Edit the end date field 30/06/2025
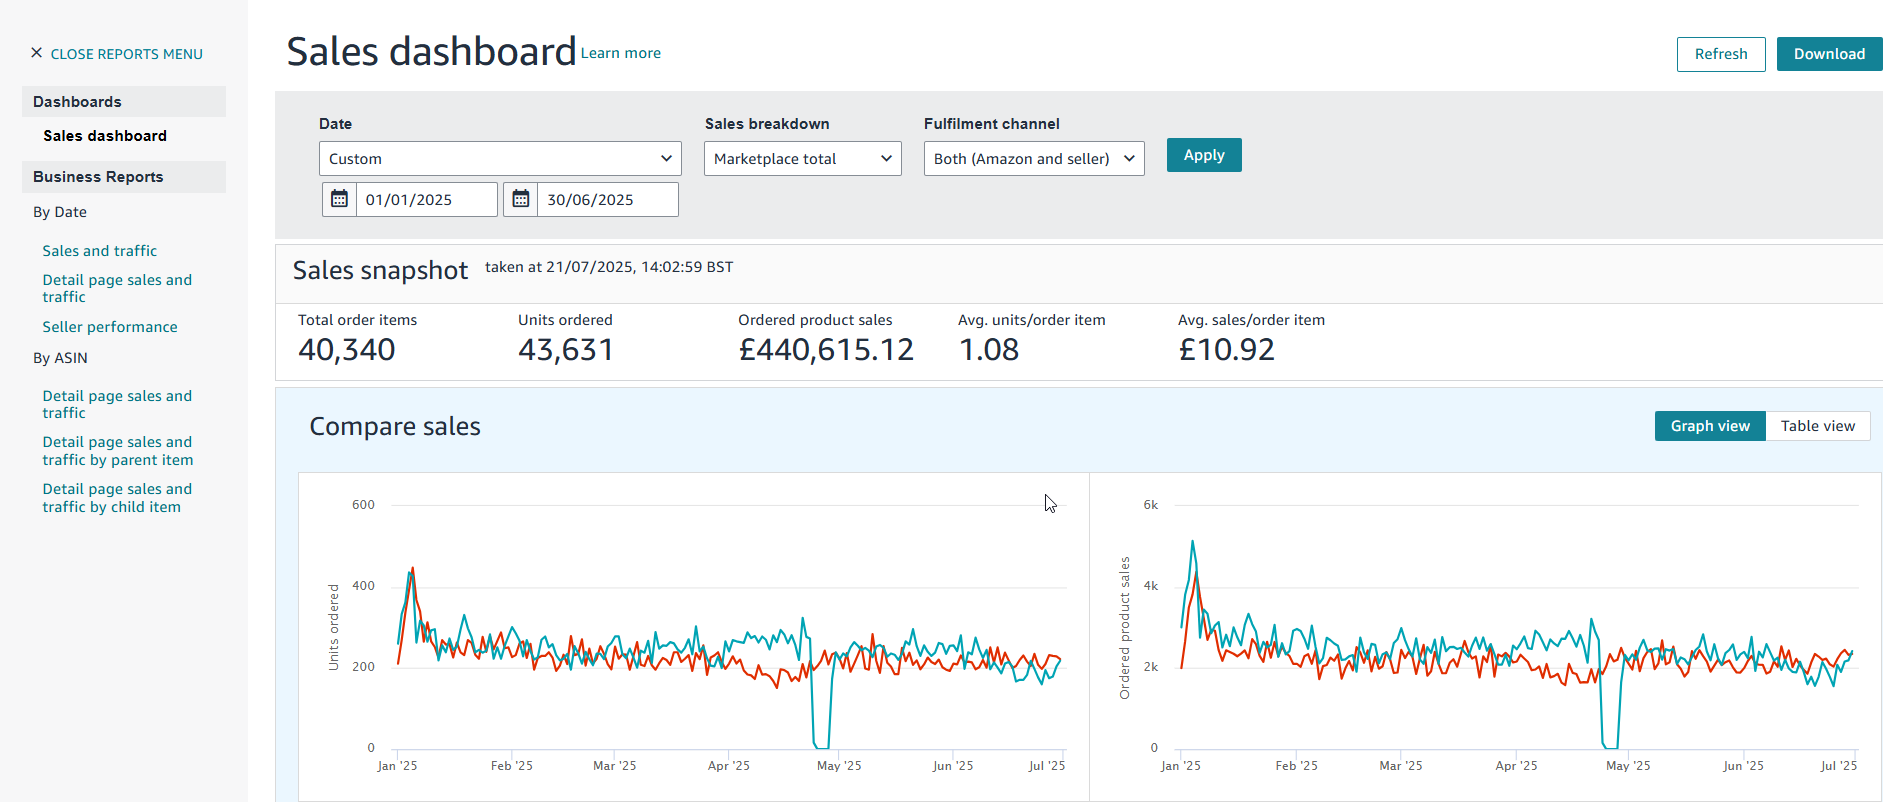The height and width of the screenshot is (802, 1883). [x=606, y=200]
